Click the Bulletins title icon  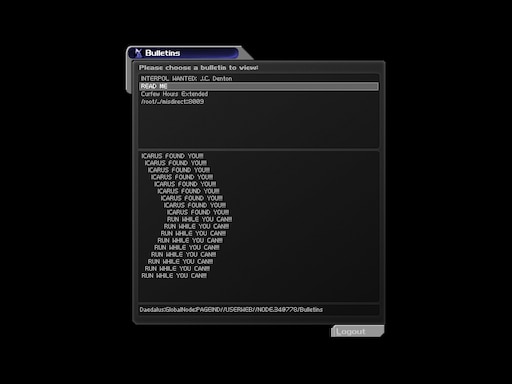pos(138,53)
